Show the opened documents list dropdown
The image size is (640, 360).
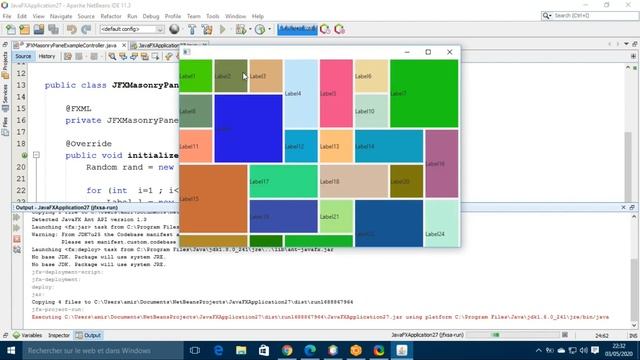626,44
